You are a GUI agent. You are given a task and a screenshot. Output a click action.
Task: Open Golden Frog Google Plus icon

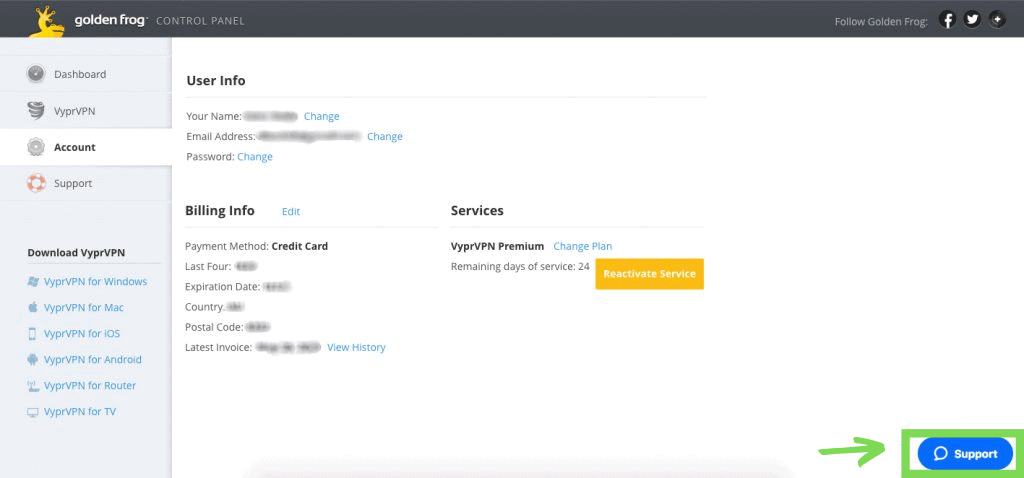tap(997, 20)
